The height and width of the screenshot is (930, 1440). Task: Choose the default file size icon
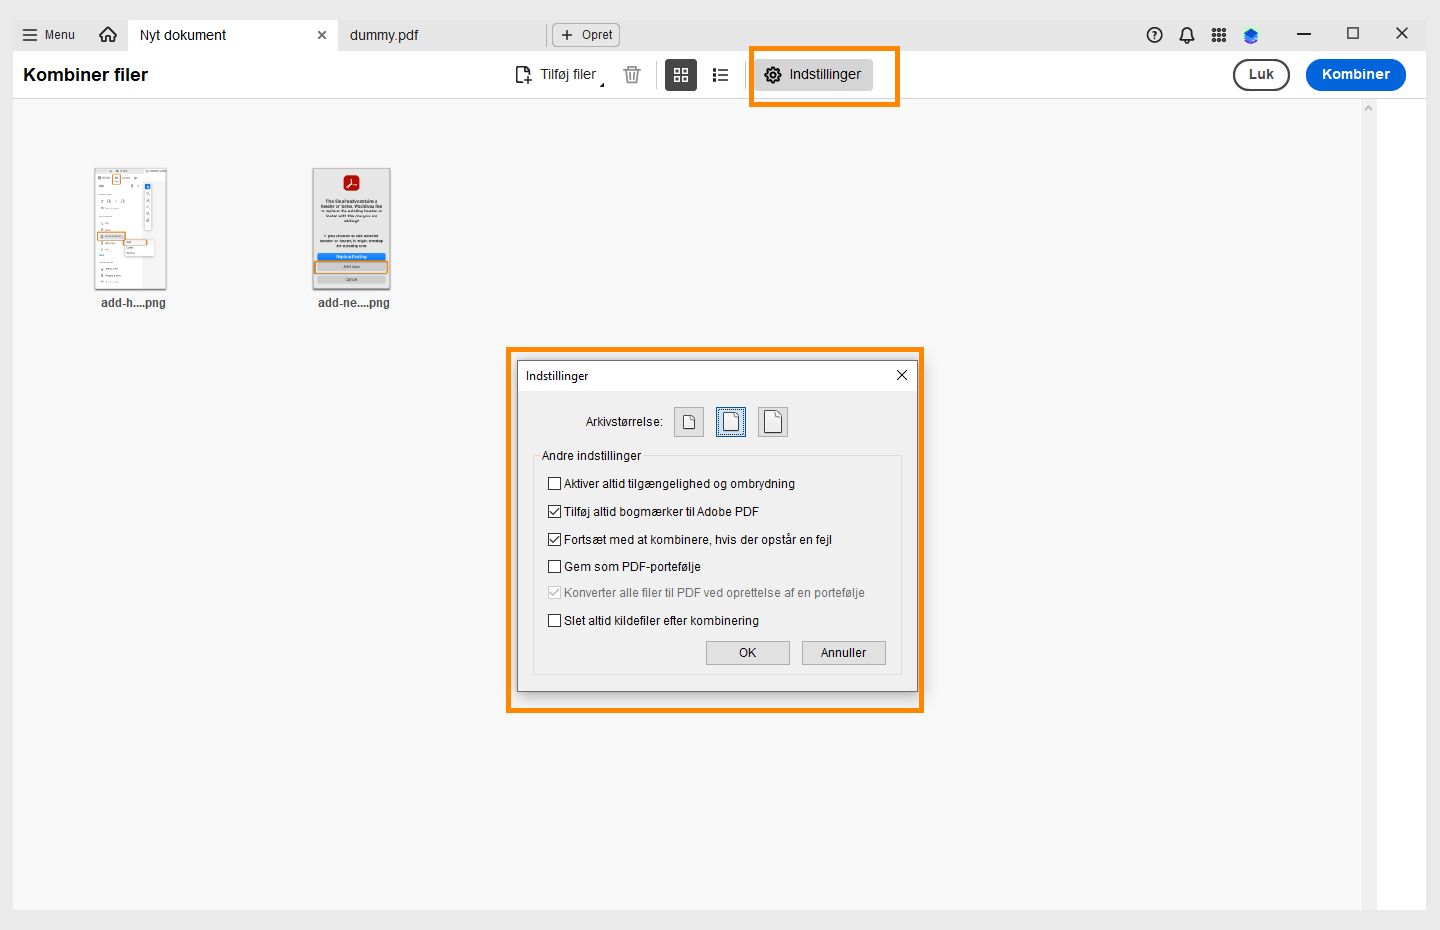tap(731, 422)
